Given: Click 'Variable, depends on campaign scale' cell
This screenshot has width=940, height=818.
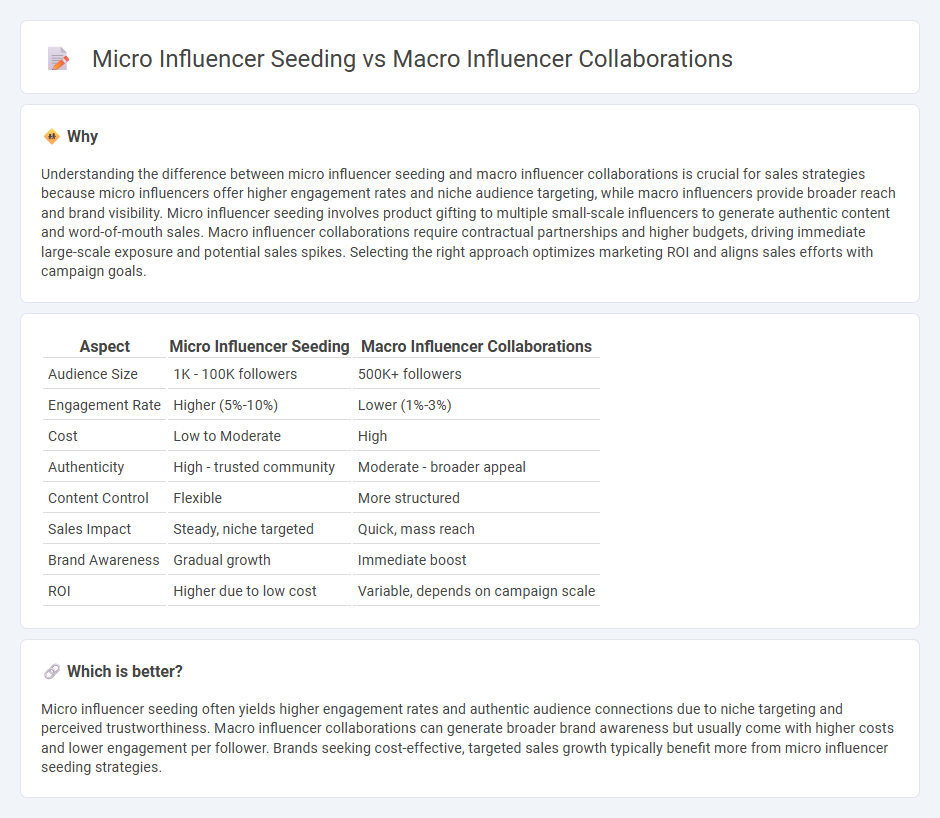Looking at the screenshot, I should tap(477, 591).
